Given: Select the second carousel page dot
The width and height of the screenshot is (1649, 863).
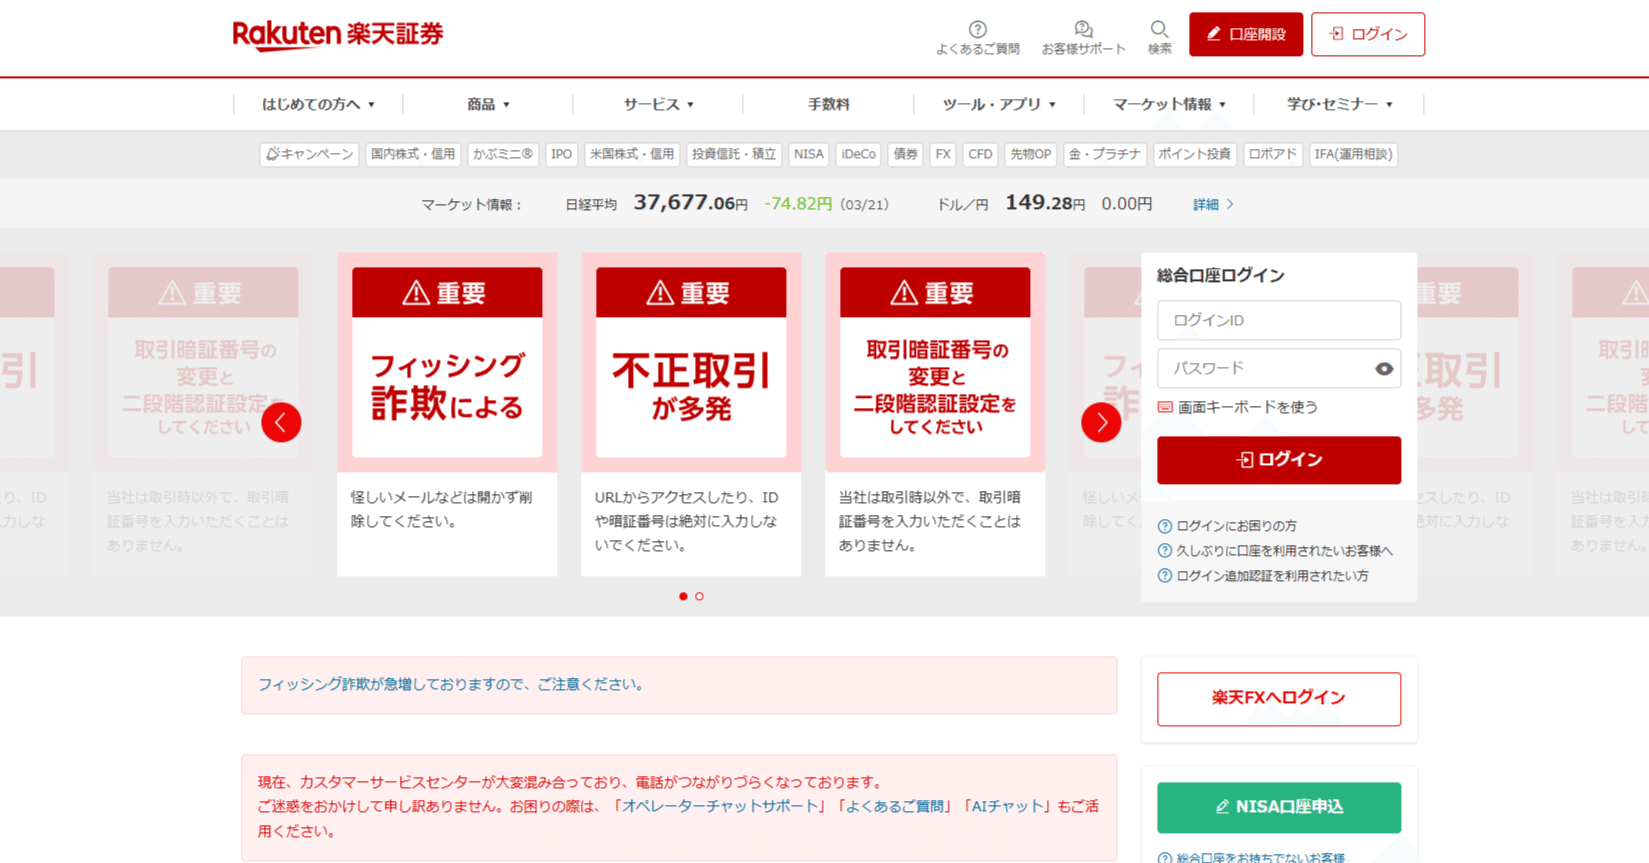Looking at the screenshot, I should [x=699, y=596].
